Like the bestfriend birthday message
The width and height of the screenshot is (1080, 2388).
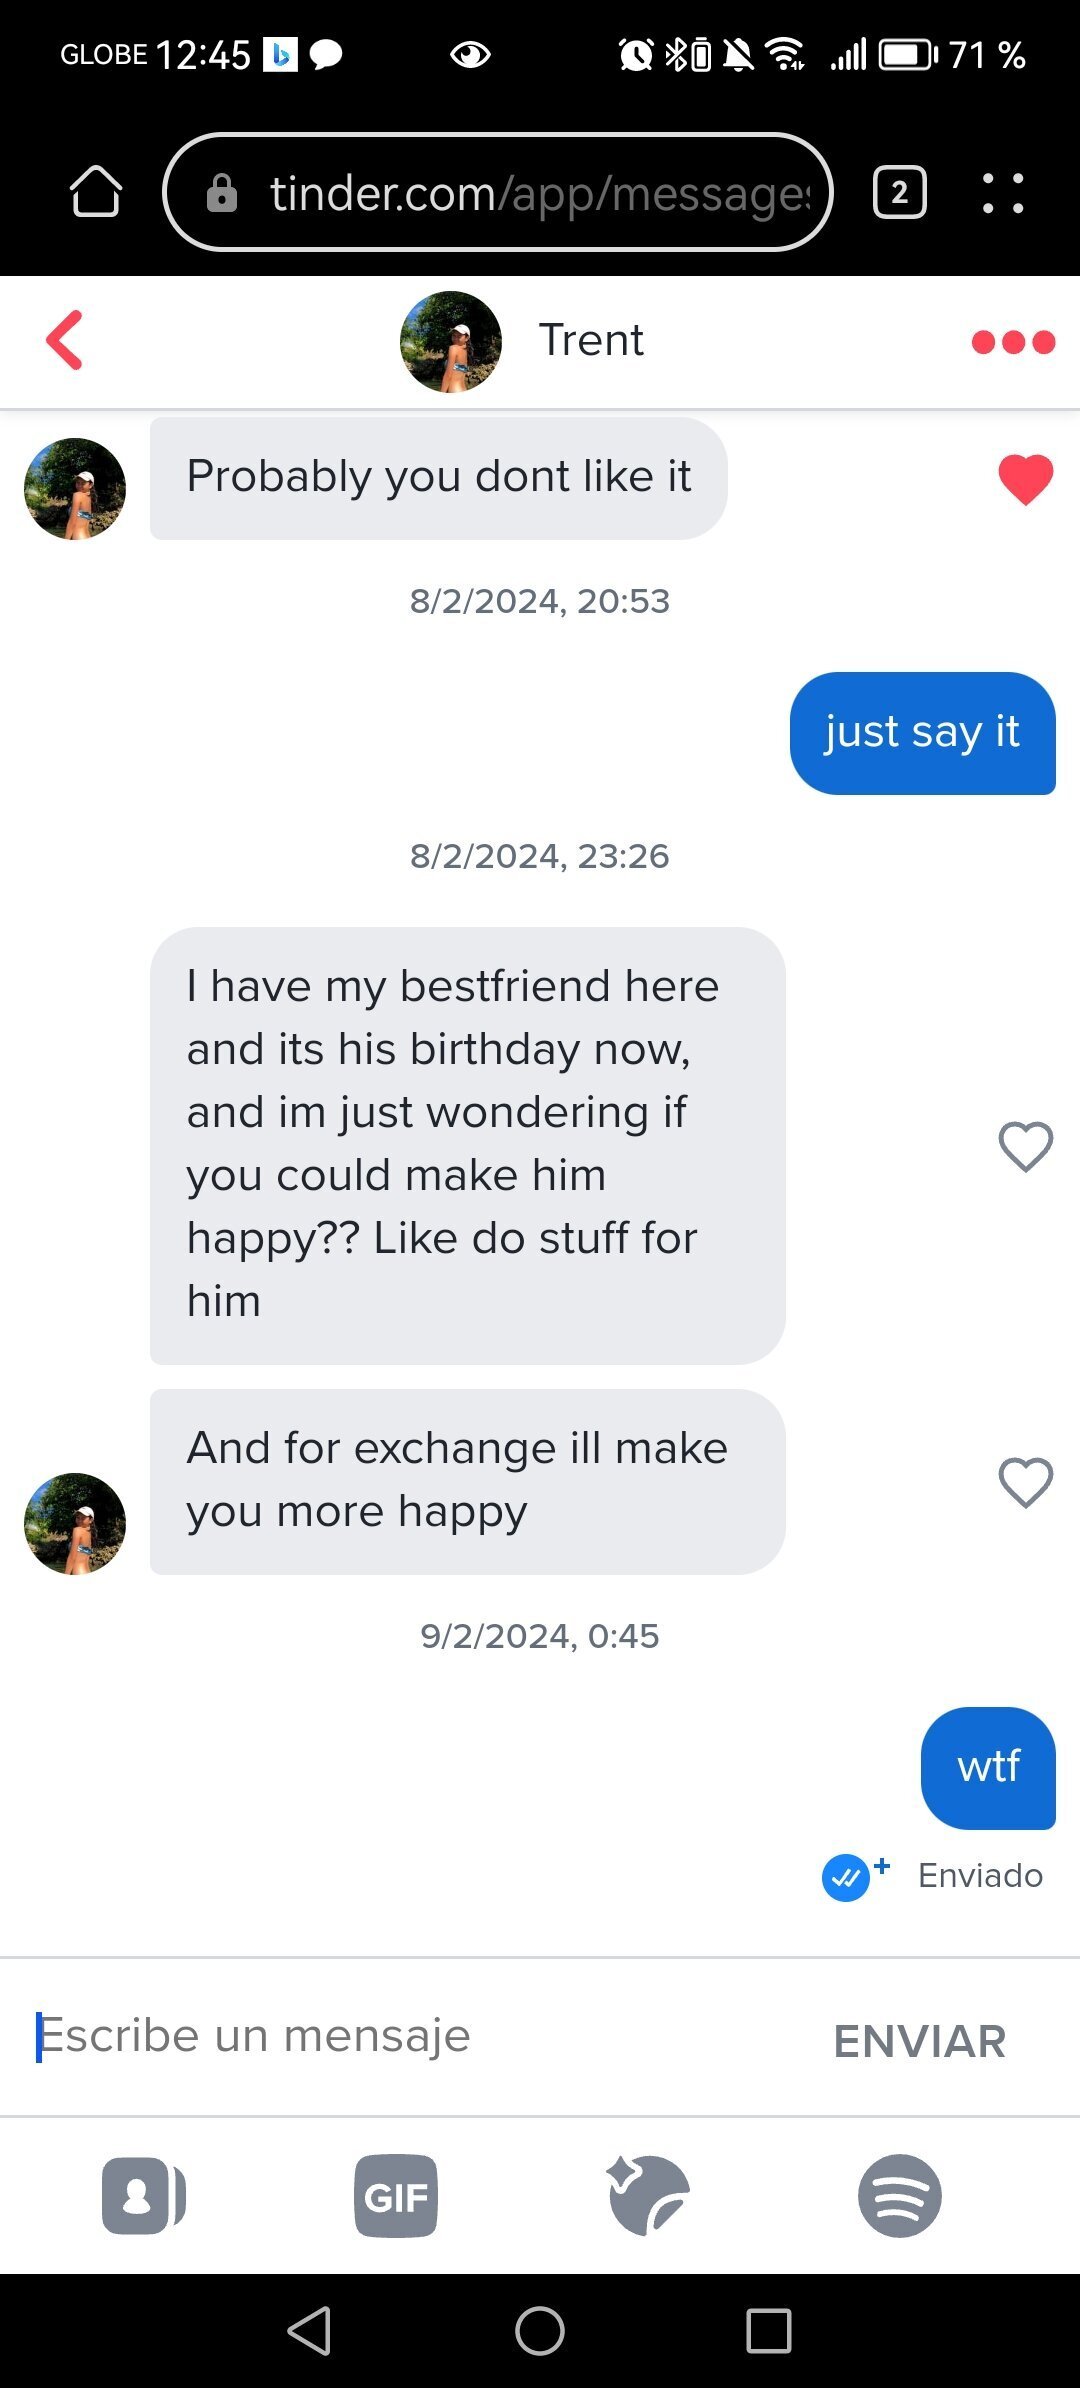click(1025, 1146)
